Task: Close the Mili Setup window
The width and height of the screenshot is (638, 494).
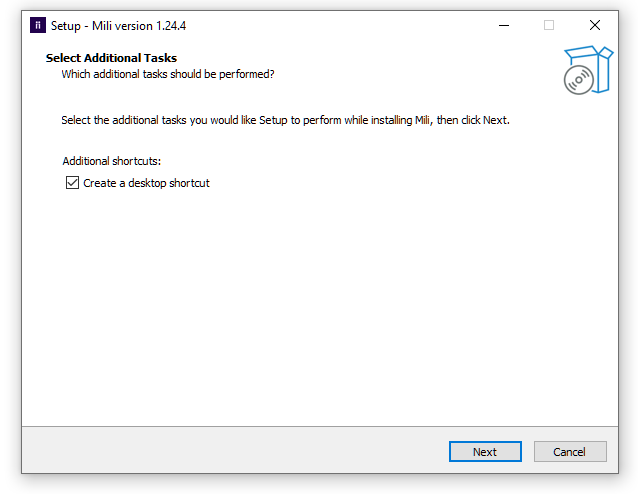Action: click(x=594, y=25)
